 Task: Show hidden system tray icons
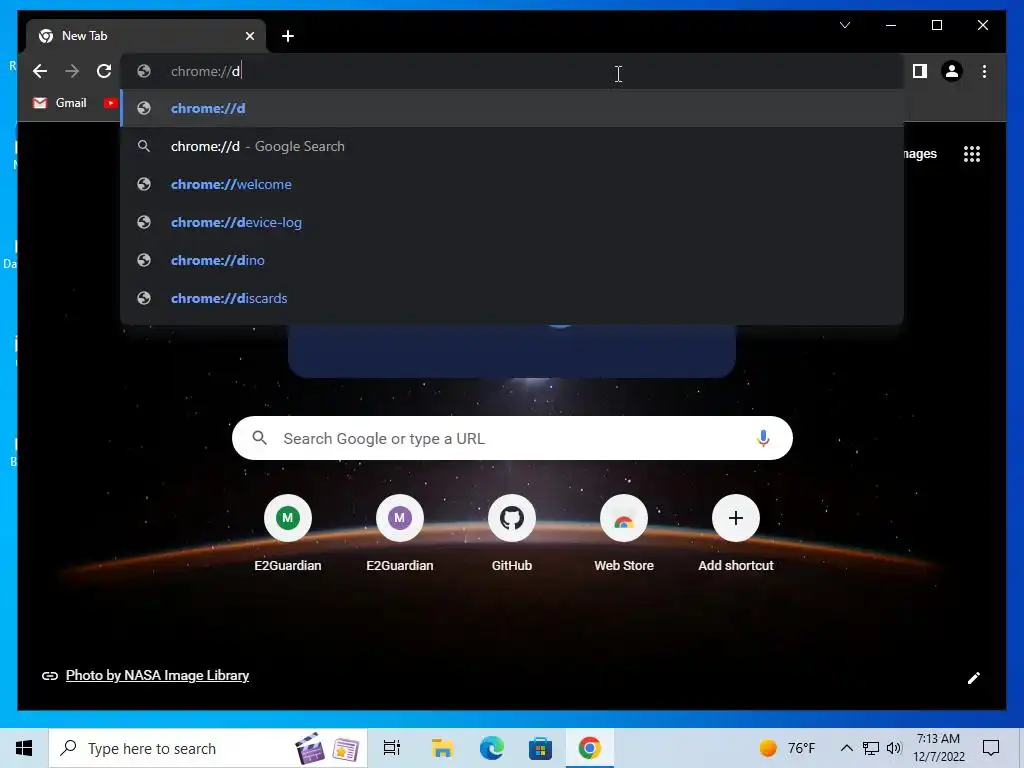846,748
